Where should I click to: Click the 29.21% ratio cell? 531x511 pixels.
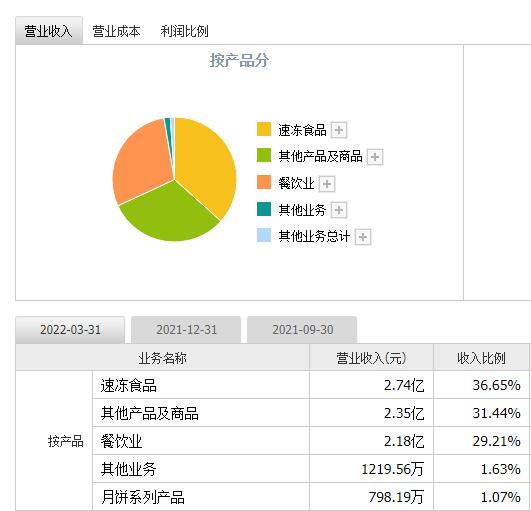click(482, 441)
